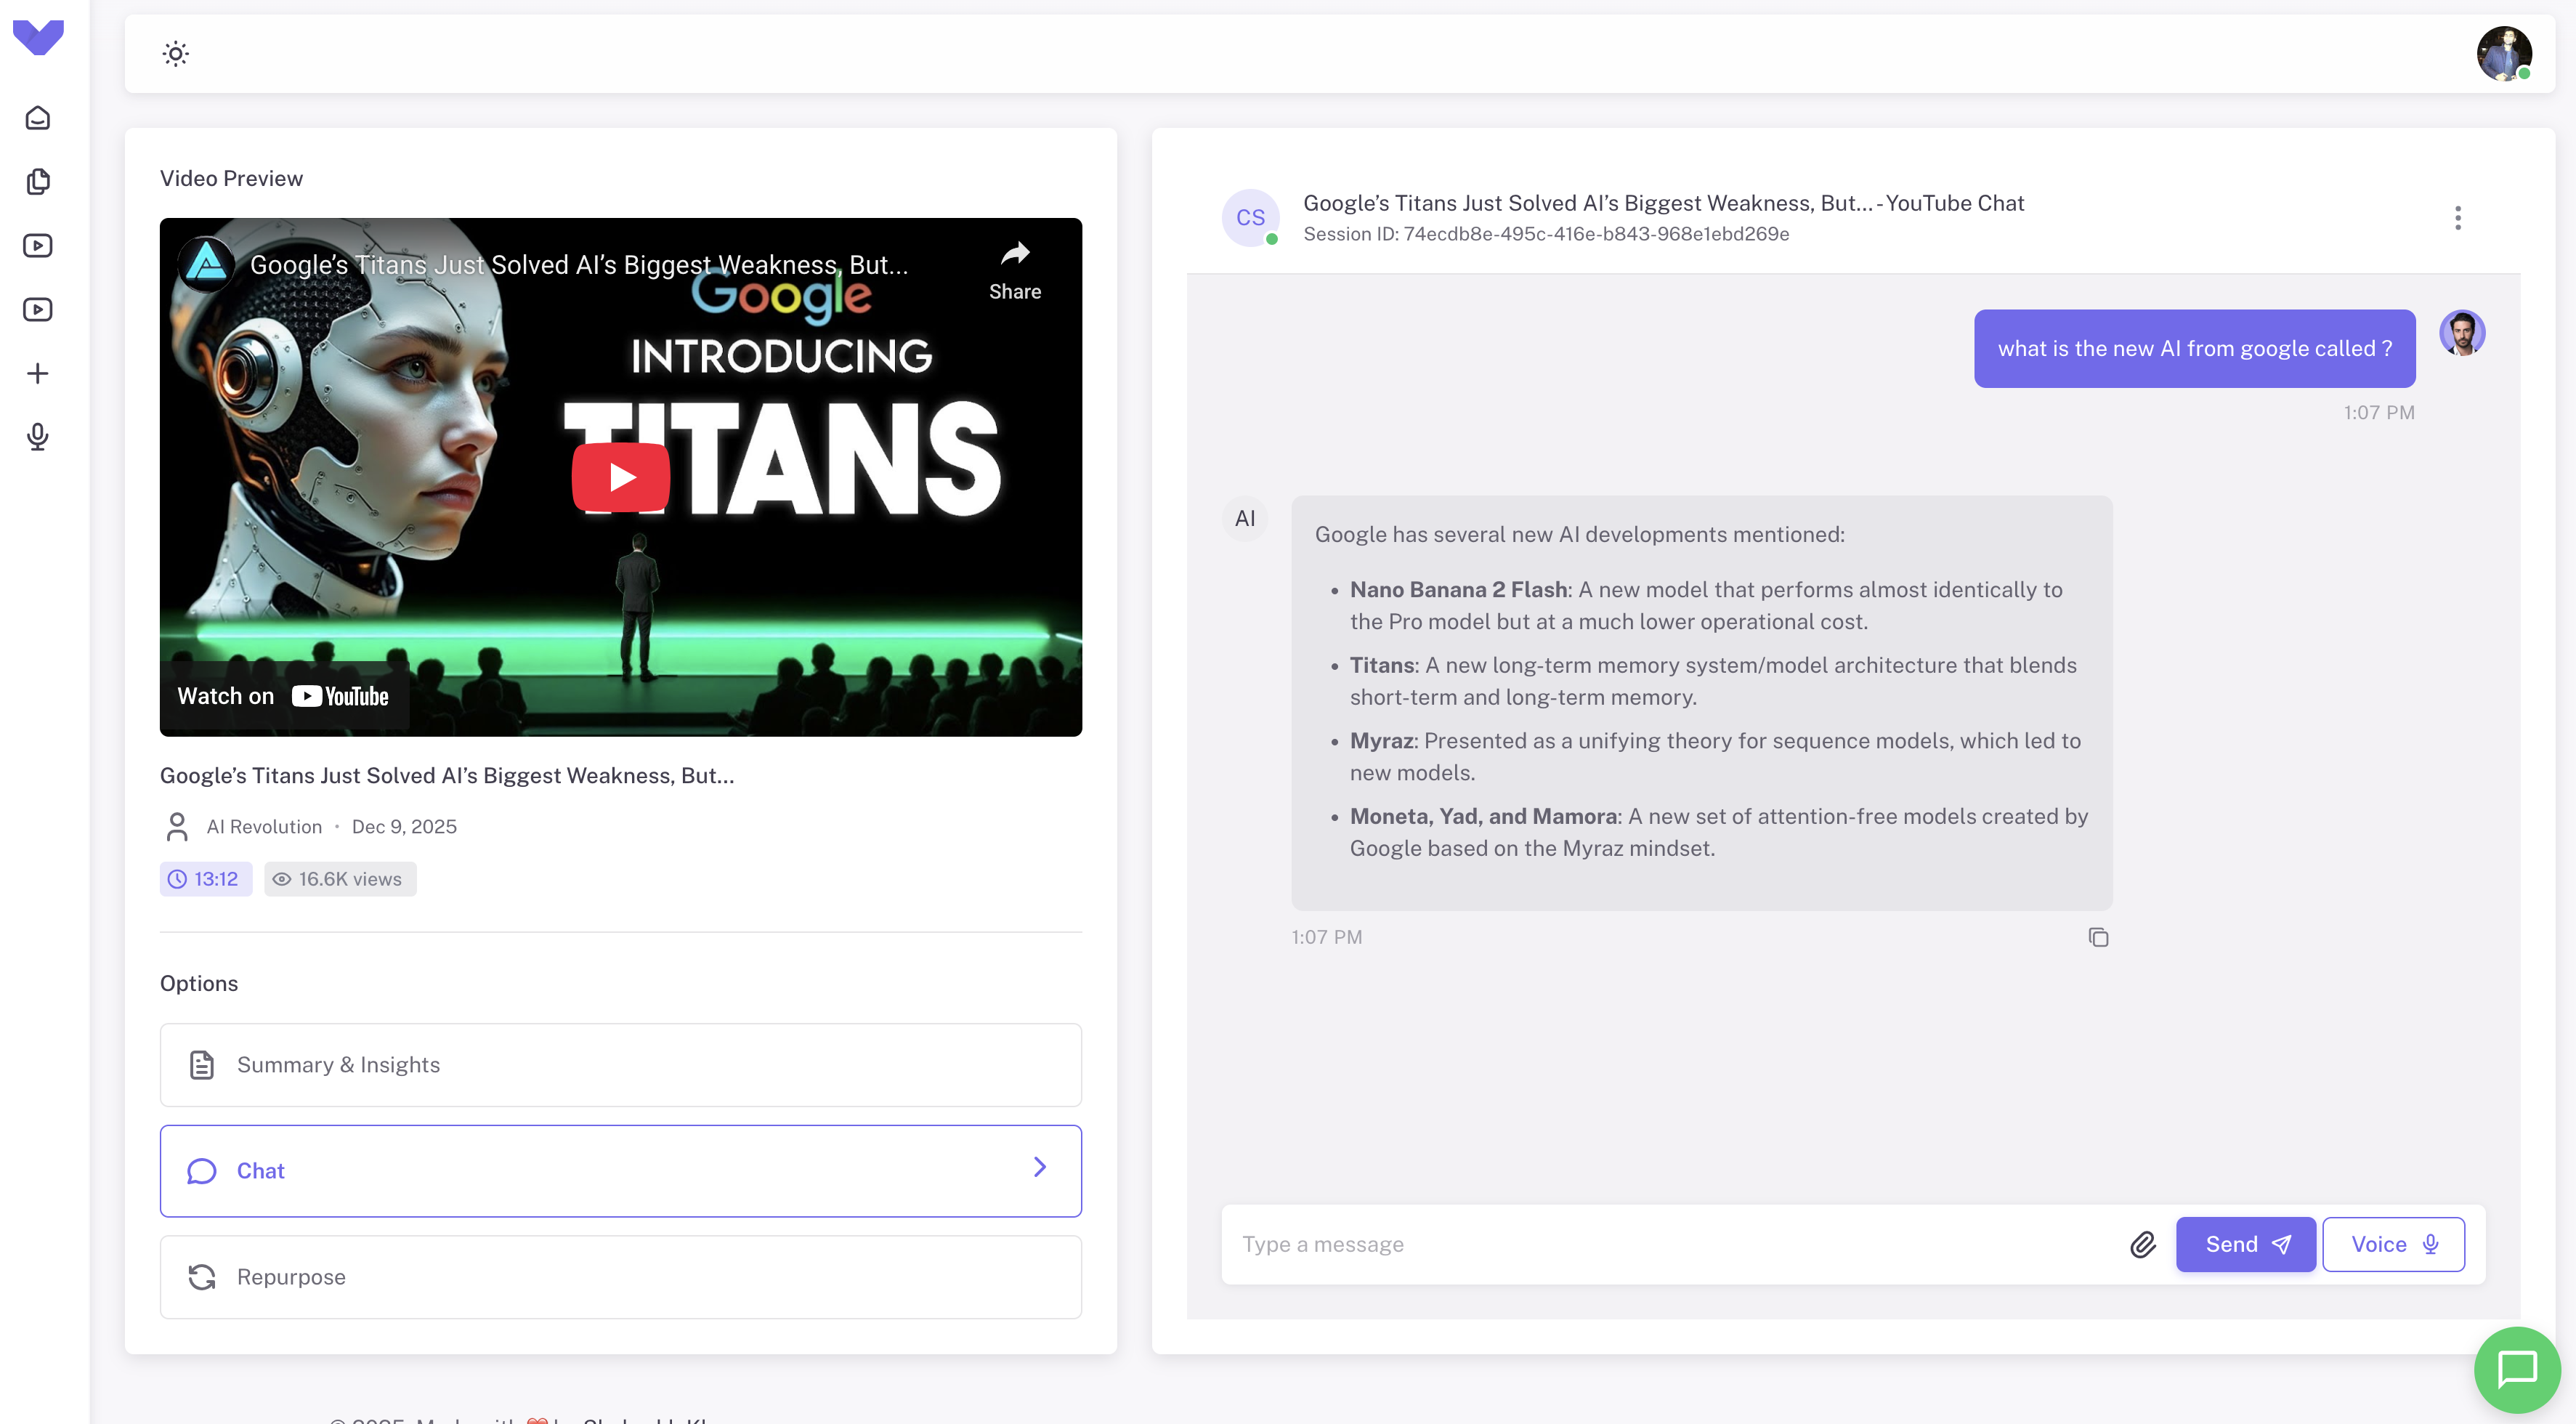Click Share on the video thumbnail
Screen dimensions: 2576x1424
click(x=1014, y=270)
